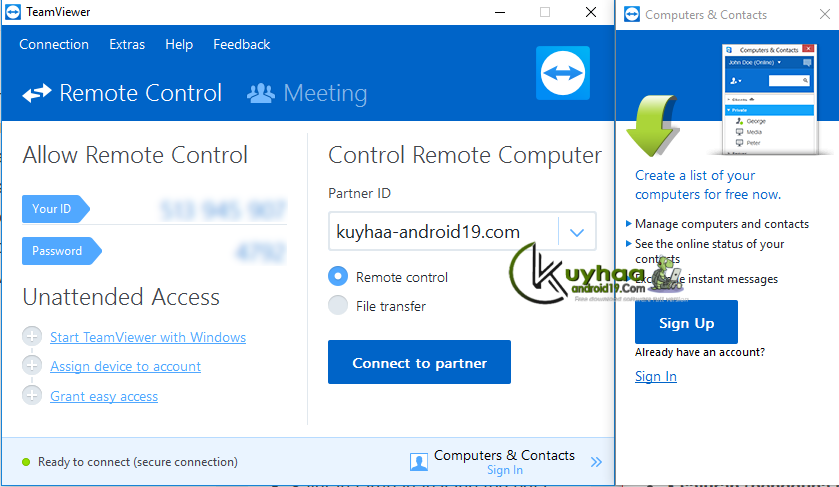Click the plus icon beside Assign device to account
Screen dimensions: 839x487
[32, 365]
